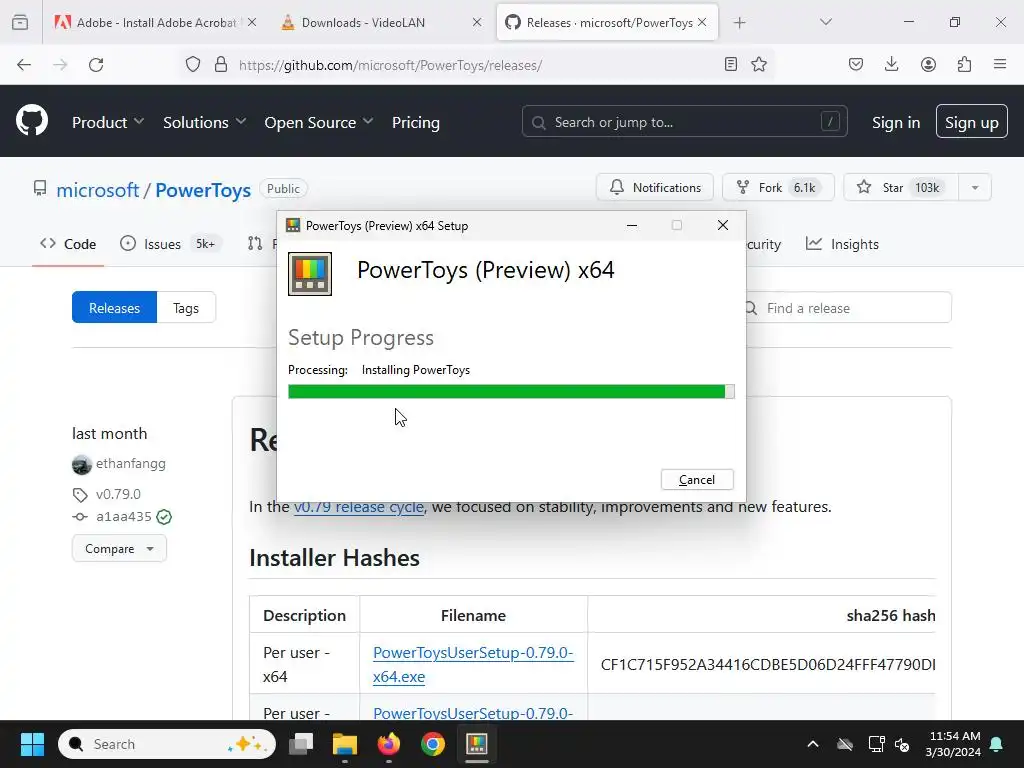Click the Fork button
This screenshot has width=1024, height=768.
[778, 187]
